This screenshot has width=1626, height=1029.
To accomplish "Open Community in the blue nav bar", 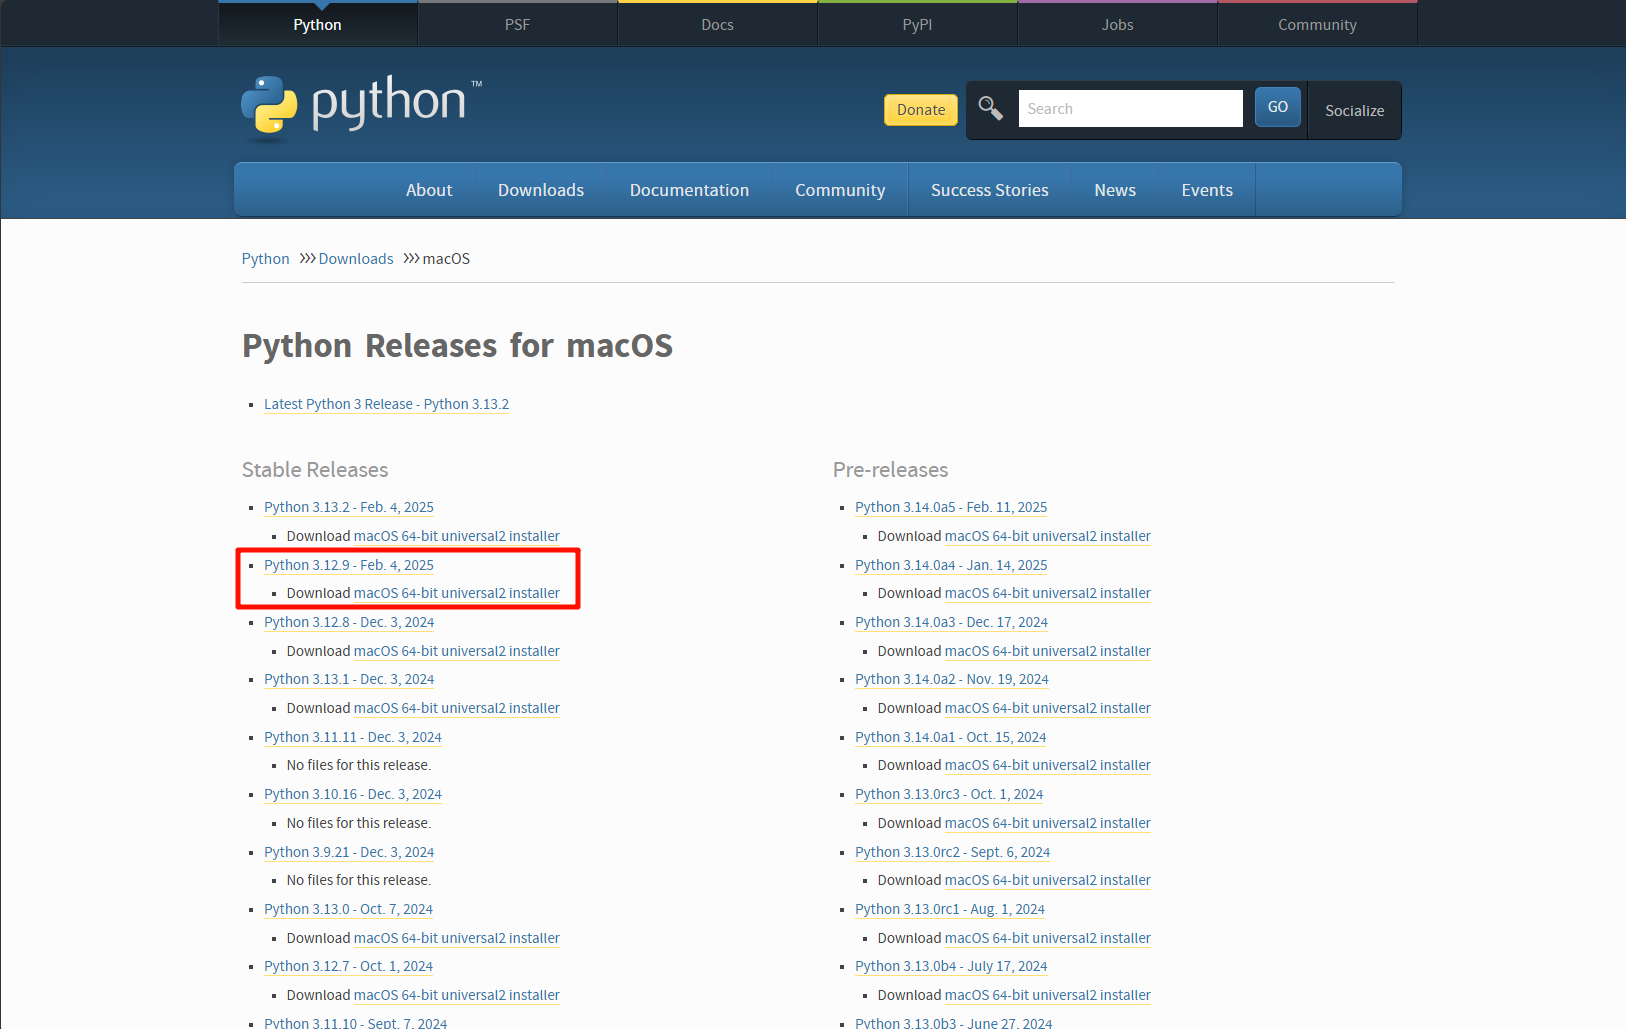I will [840, 190].
